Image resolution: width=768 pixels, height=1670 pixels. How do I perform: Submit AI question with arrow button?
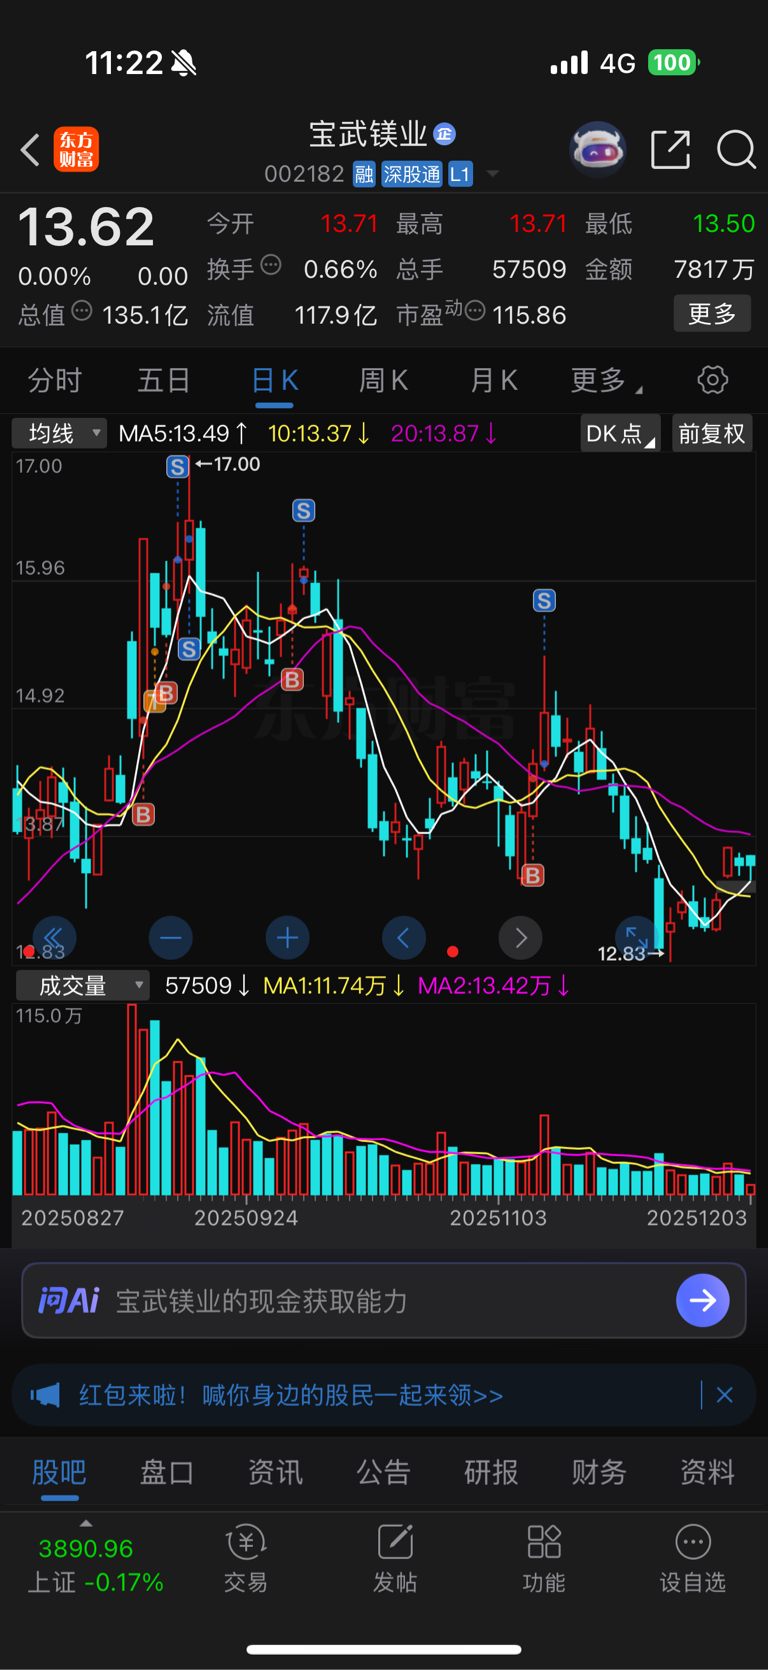(x=703, y=1300)
